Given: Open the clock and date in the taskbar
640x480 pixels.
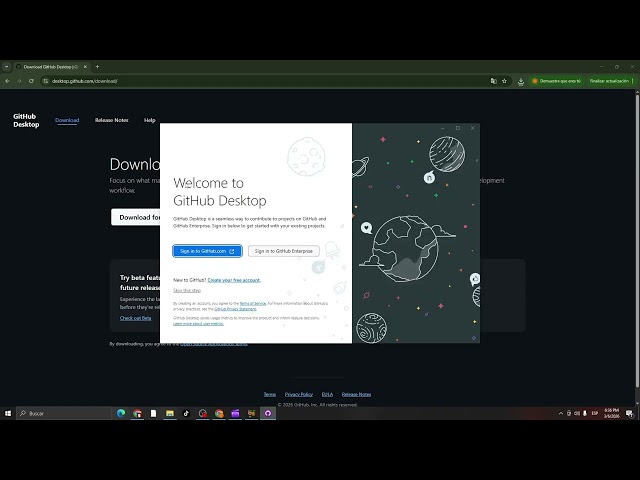Looking at the screenshot, I should pos(611,413).
